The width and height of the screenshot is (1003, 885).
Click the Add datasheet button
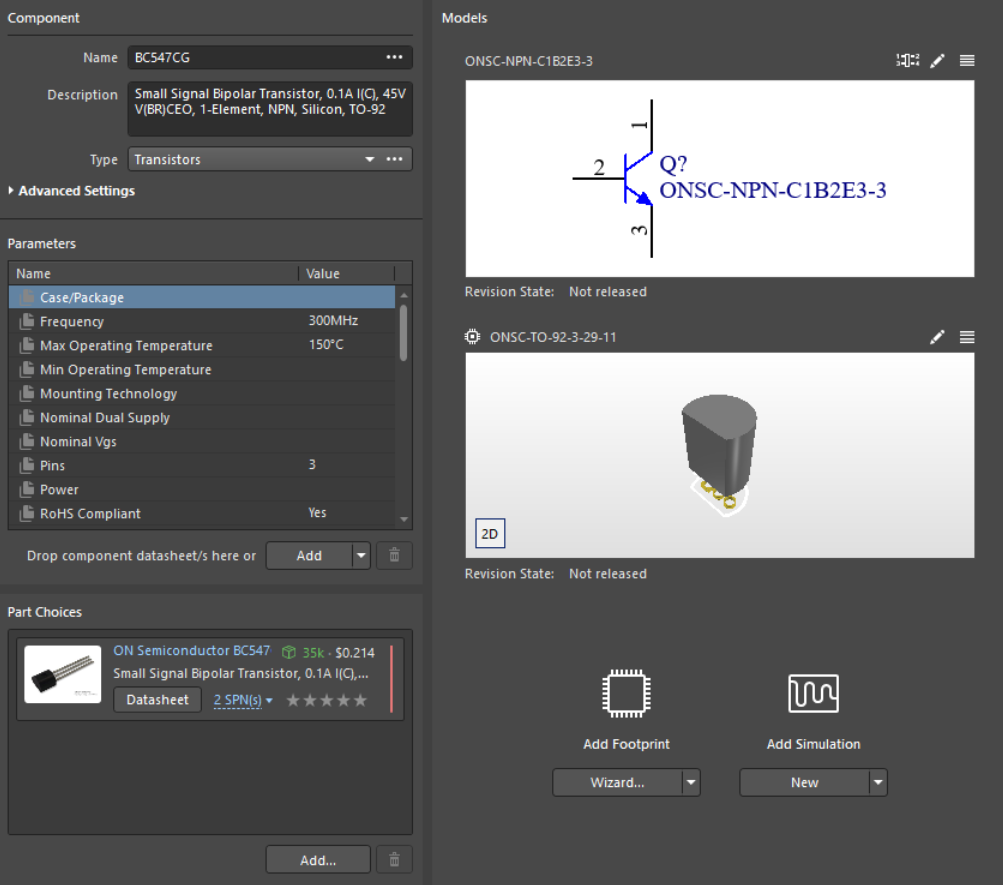pos(309,556)
